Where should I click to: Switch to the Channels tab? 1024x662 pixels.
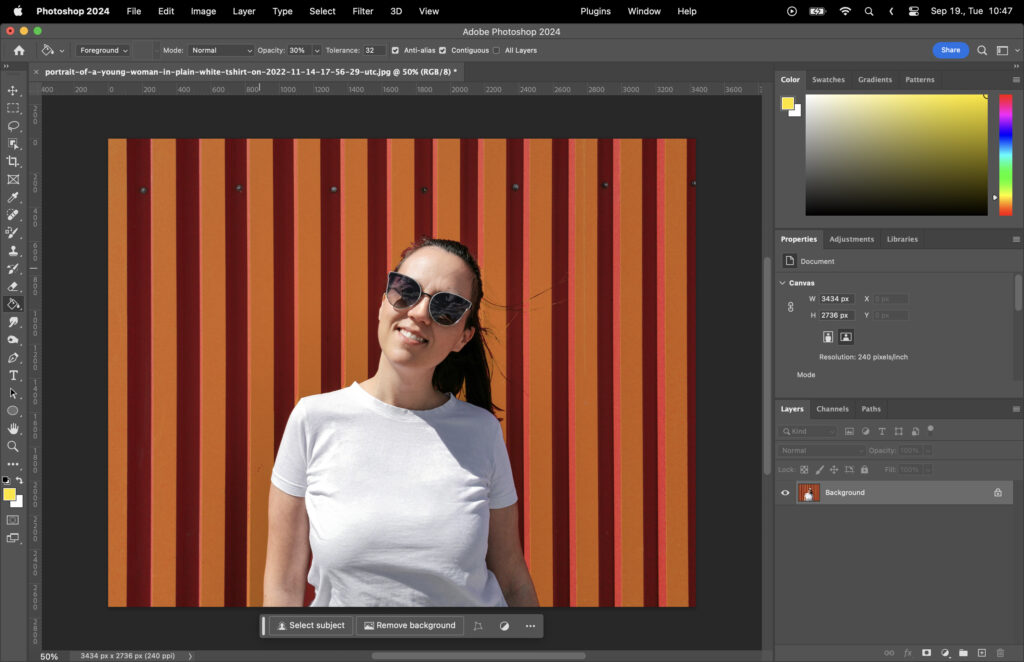pyautogui.click(x=832, y=408)
